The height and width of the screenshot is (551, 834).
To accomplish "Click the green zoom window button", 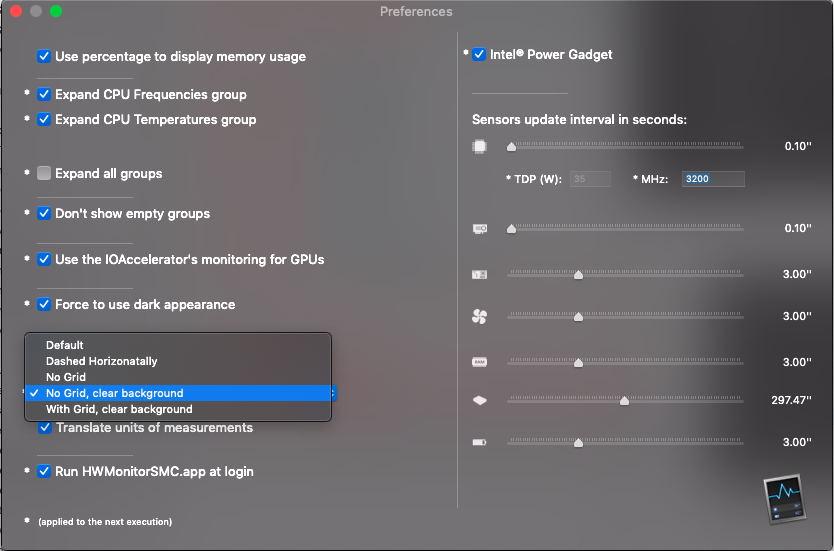I will pos(56,11).
